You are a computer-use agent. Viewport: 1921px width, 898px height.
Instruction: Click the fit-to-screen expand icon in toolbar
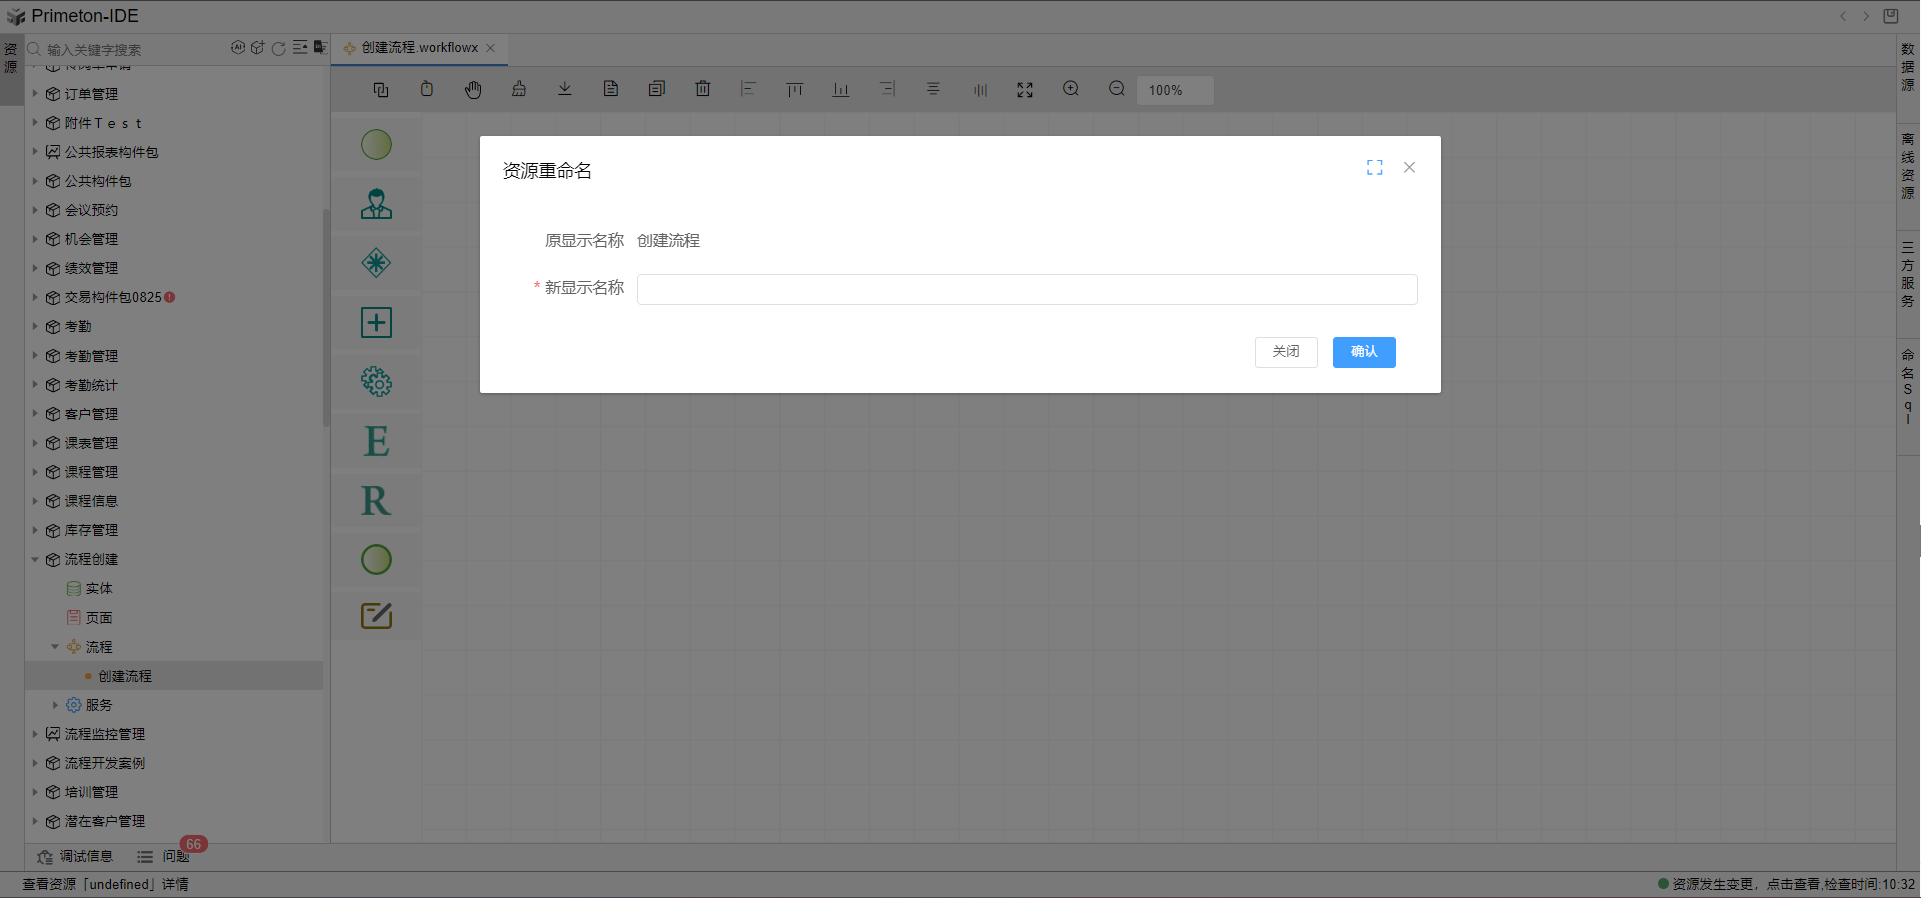1025,90
